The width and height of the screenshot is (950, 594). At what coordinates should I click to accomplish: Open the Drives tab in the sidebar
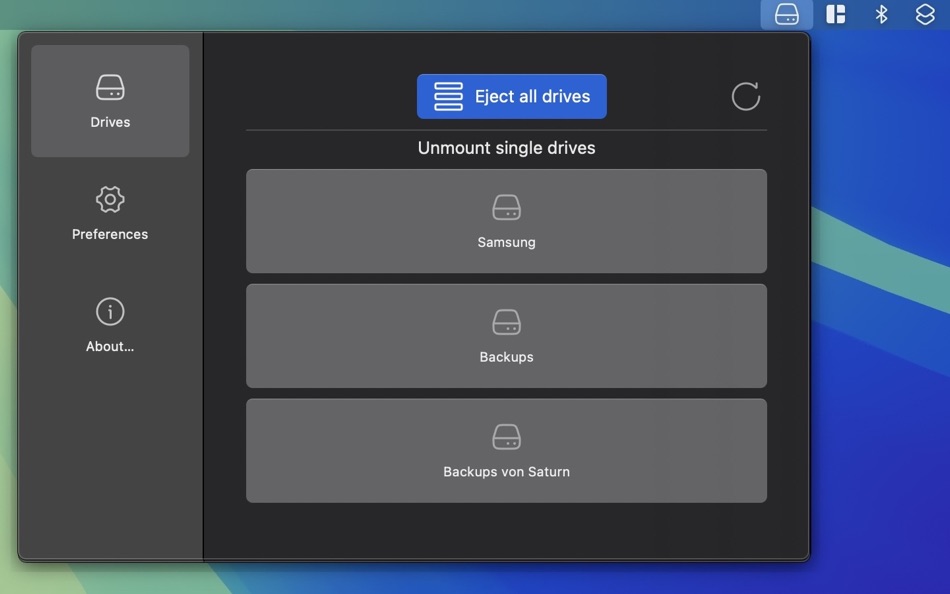point(110,101)
